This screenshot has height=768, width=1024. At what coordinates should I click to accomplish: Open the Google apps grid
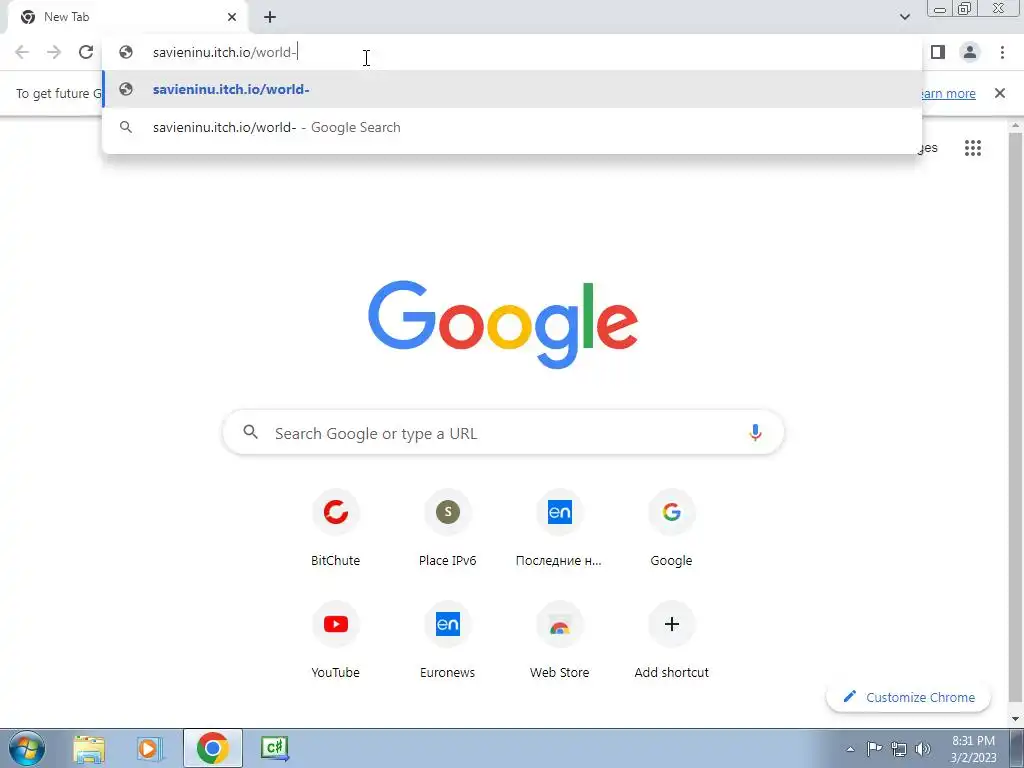pyautogui.click(x=972, y=148)
